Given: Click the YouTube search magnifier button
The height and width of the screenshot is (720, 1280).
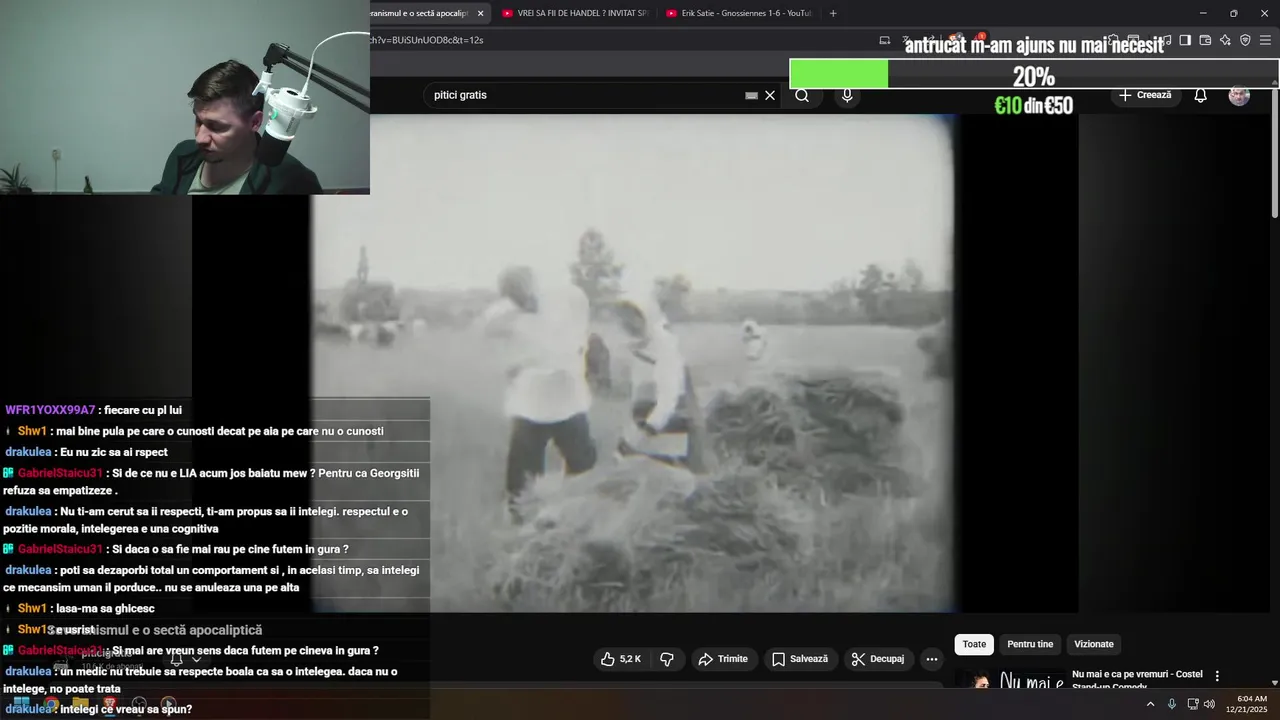Looking at the screenshot, I should click(802, 95).
